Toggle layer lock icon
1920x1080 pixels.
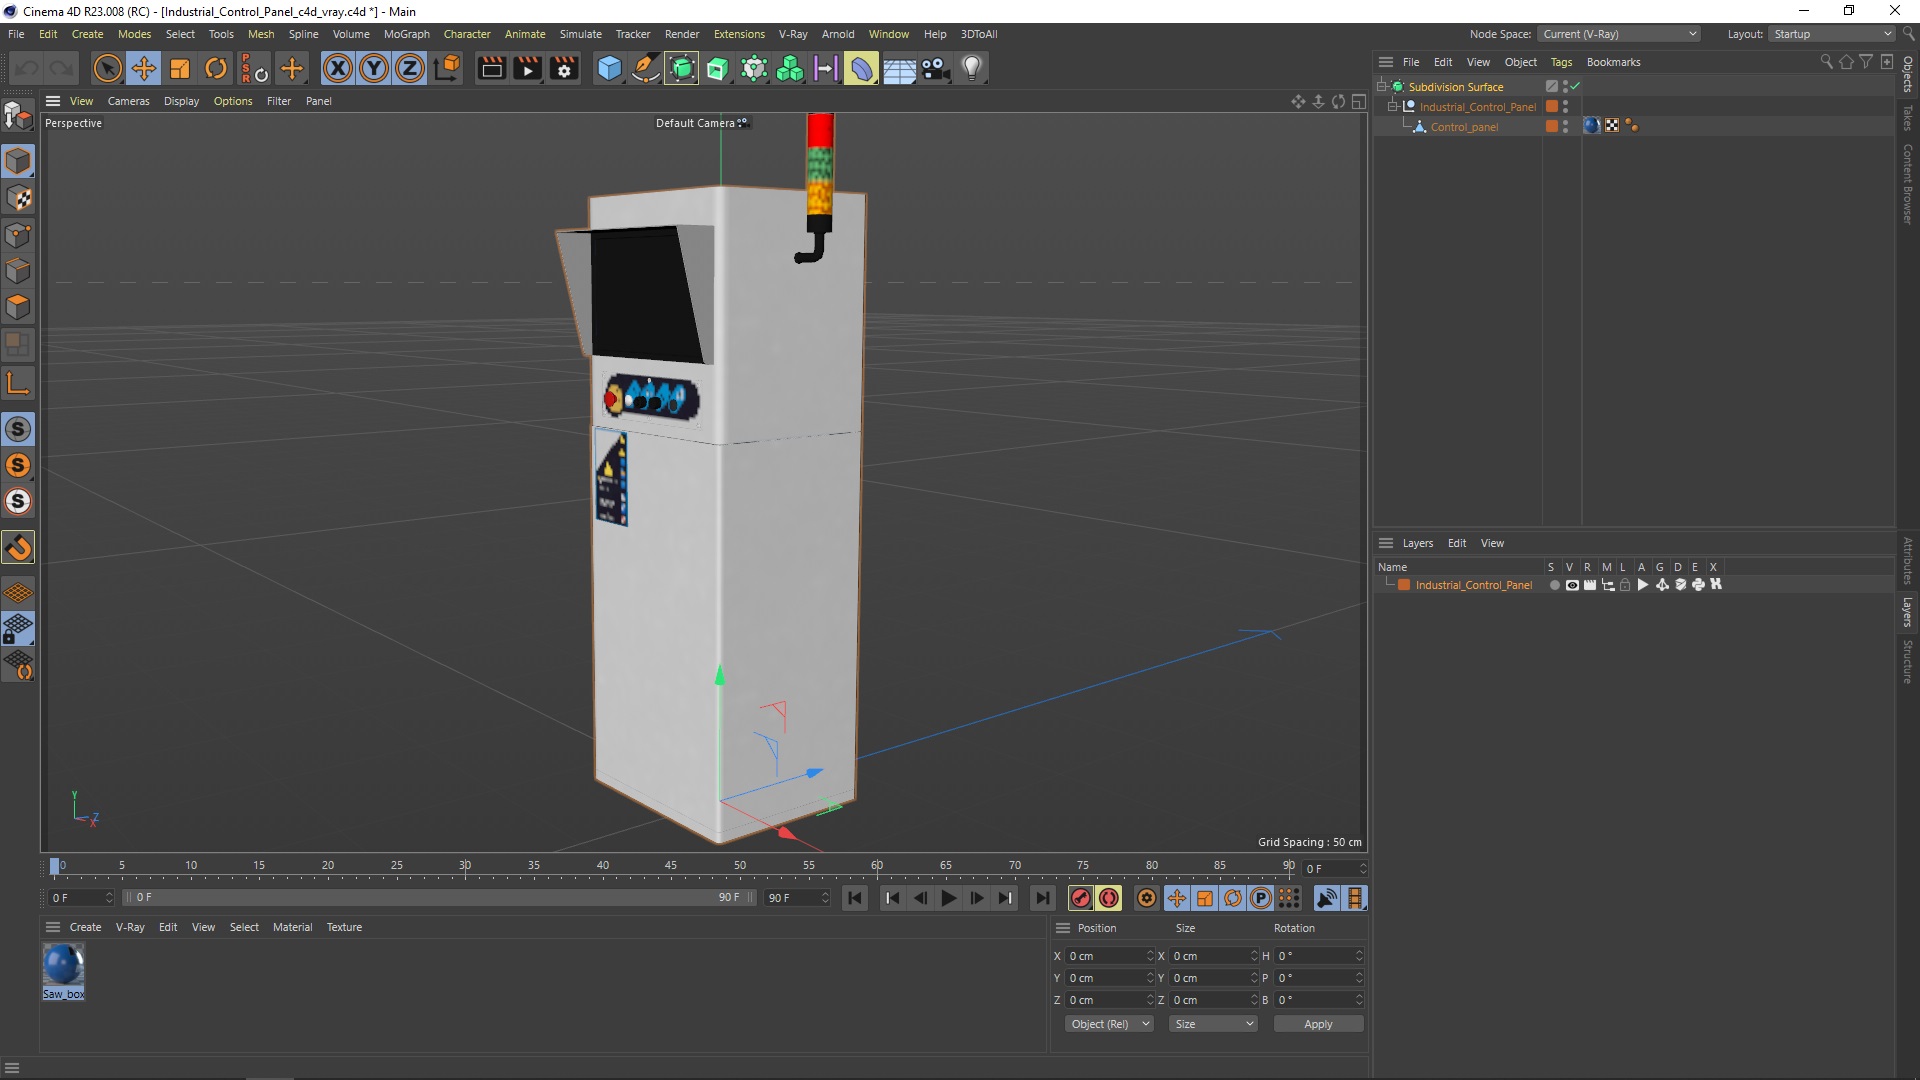click(x=1625, y=585)
